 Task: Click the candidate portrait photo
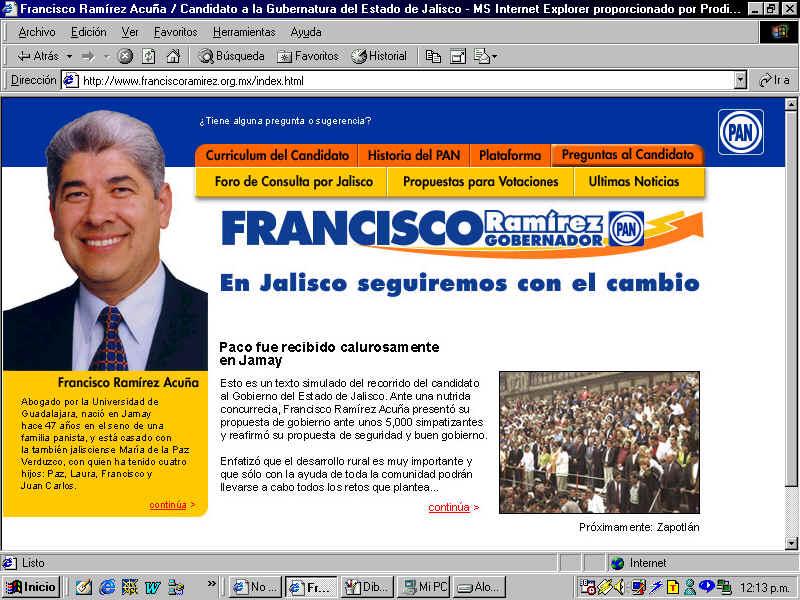pos(105,240)
